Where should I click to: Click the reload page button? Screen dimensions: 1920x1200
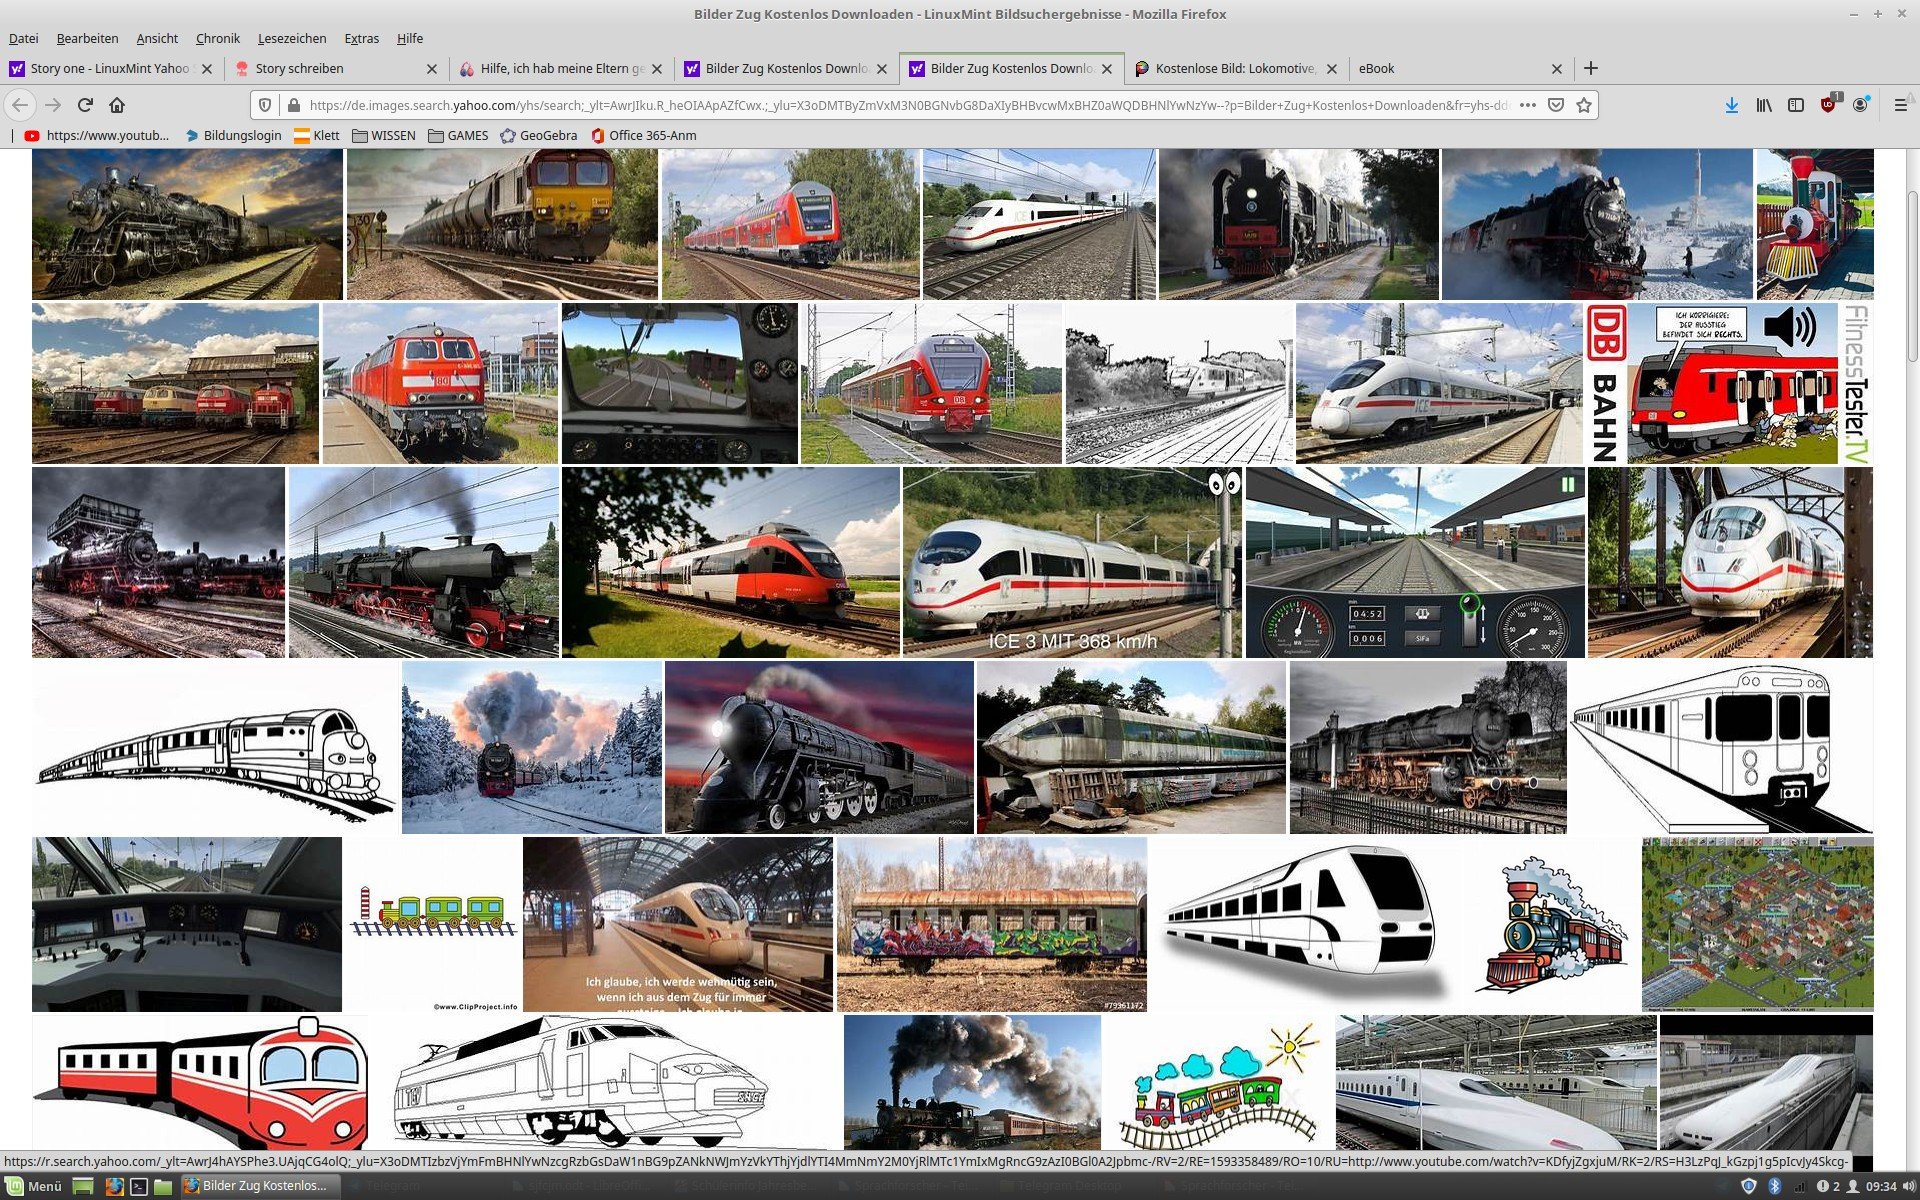tap(85, 105)
